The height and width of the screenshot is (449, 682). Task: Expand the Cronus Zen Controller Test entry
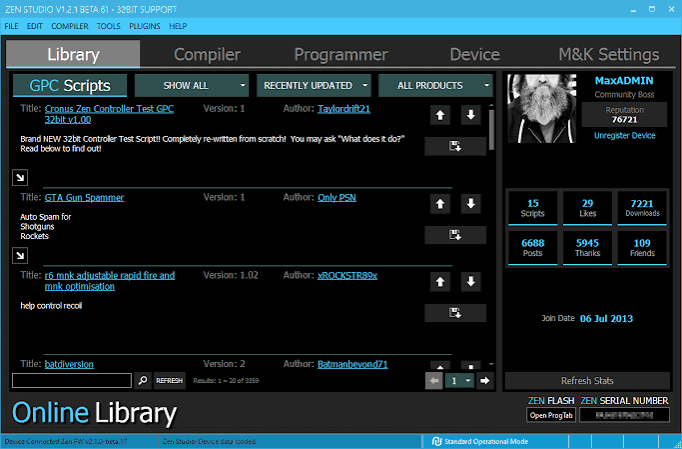[20, 178]
